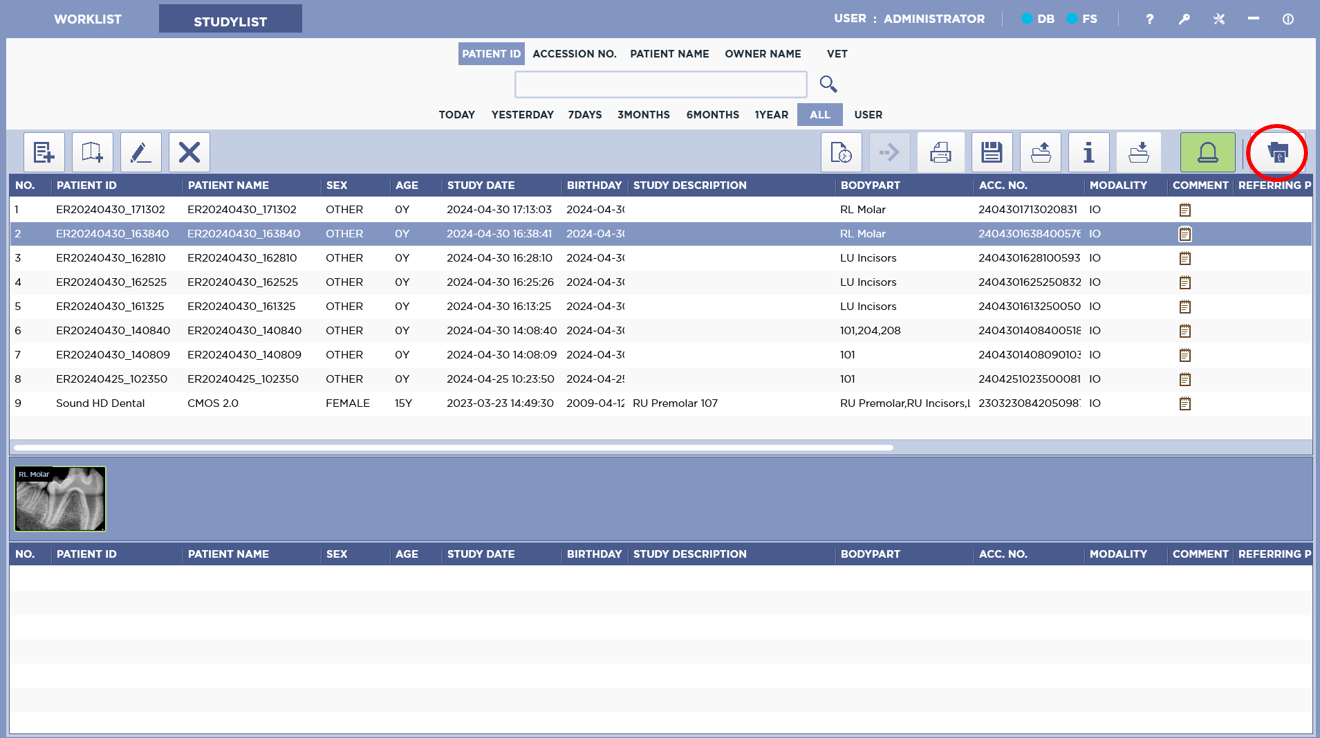
Task: Click the printer icon in toolbar
Action: tap(940, 152)
